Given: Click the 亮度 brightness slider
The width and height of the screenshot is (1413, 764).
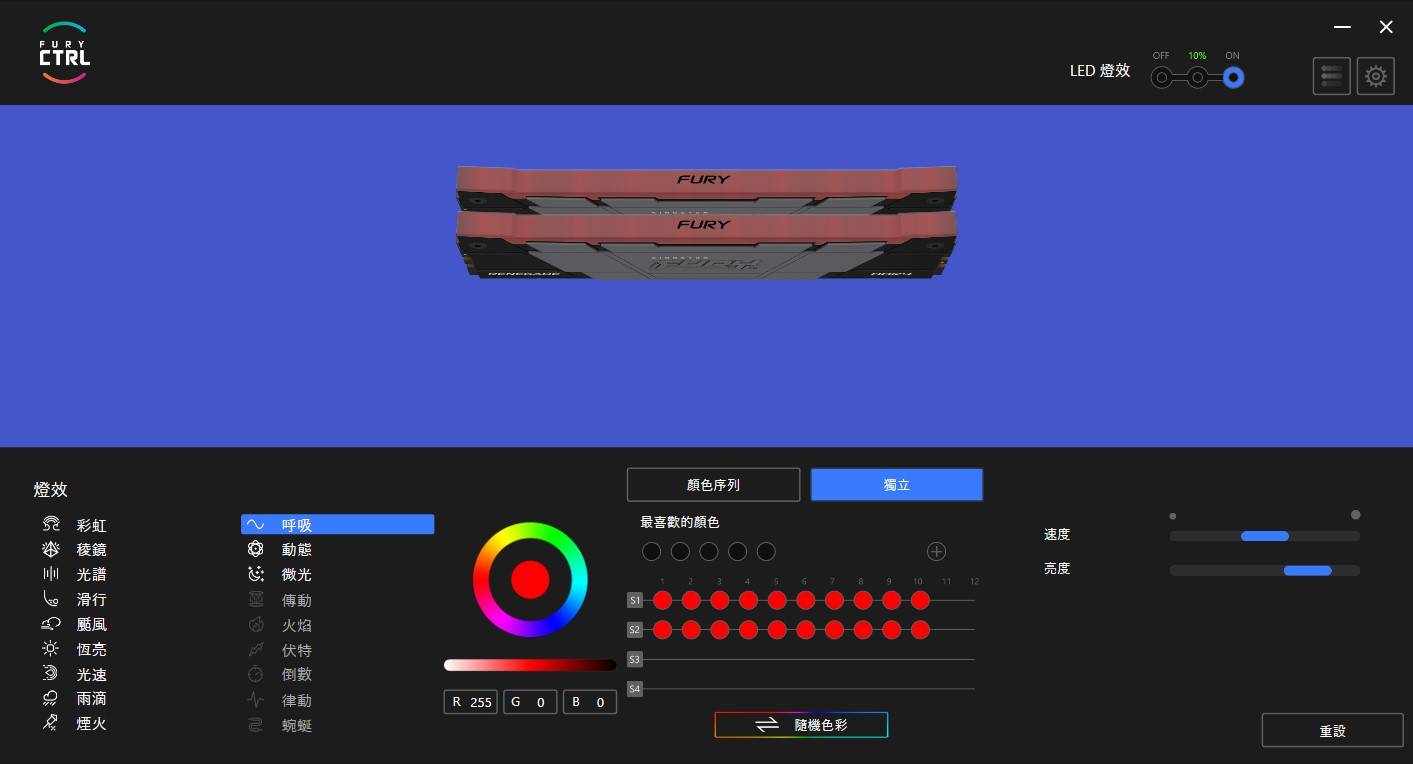Looking at the screenshot, I should click(1264, 571).
